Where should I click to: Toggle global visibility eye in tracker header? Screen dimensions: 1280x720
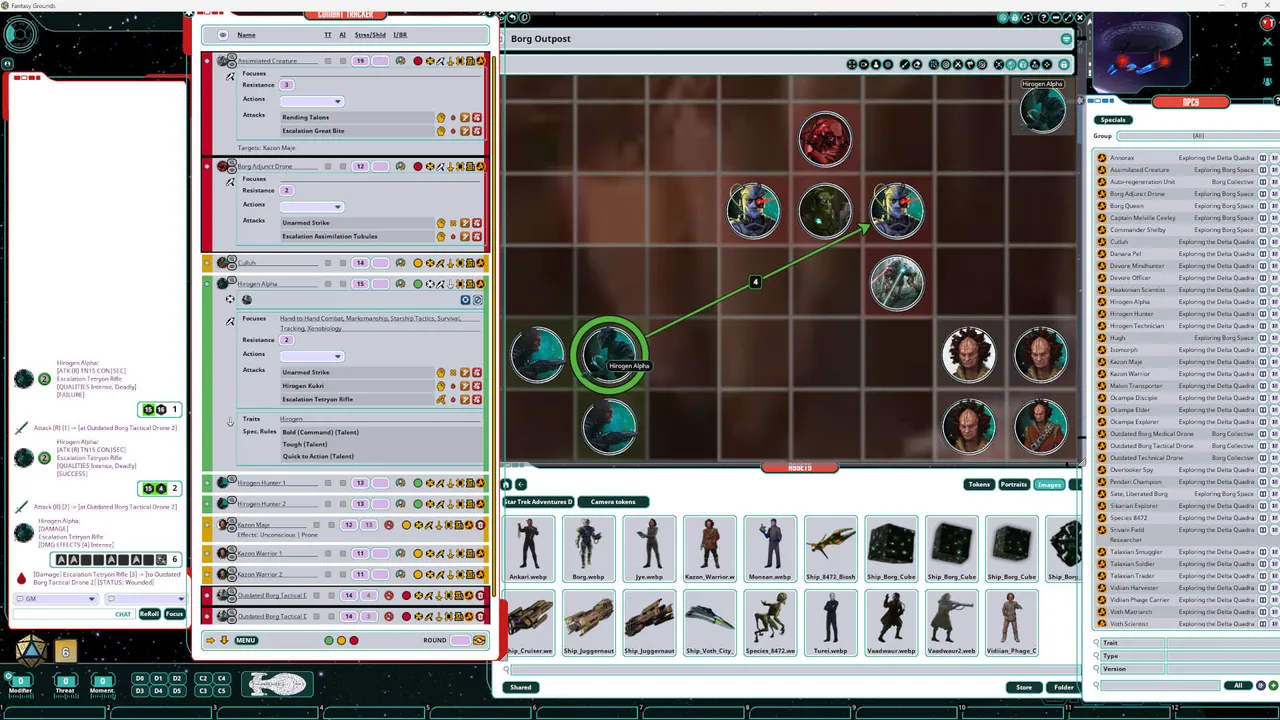[223, 35]
